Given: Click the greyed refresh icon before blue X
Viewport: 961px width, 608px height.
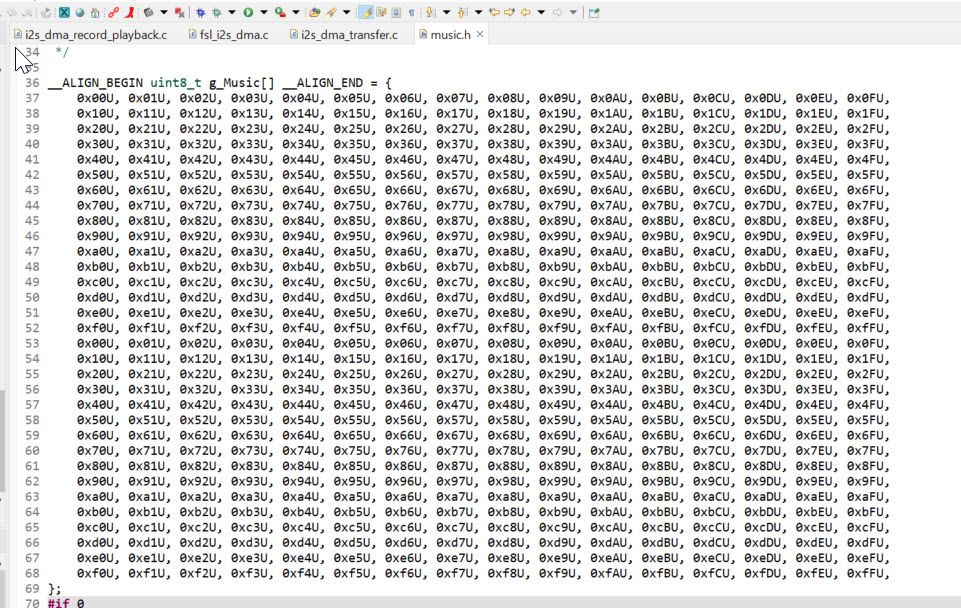Looking at the screenshot, I should (x=46, y=12).
